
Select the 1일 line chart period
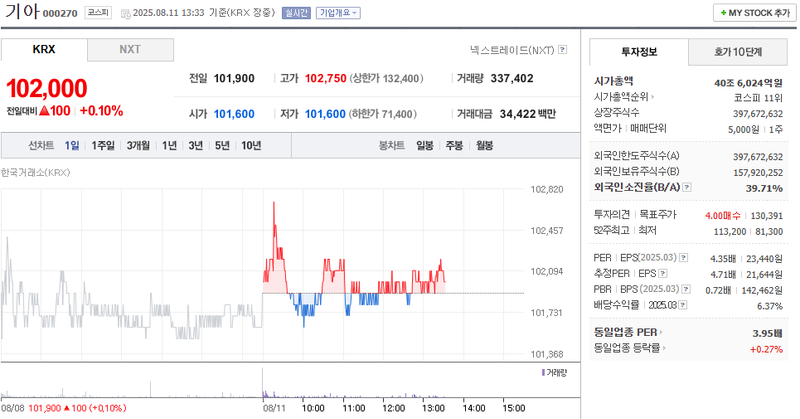[x=72, y=145]
